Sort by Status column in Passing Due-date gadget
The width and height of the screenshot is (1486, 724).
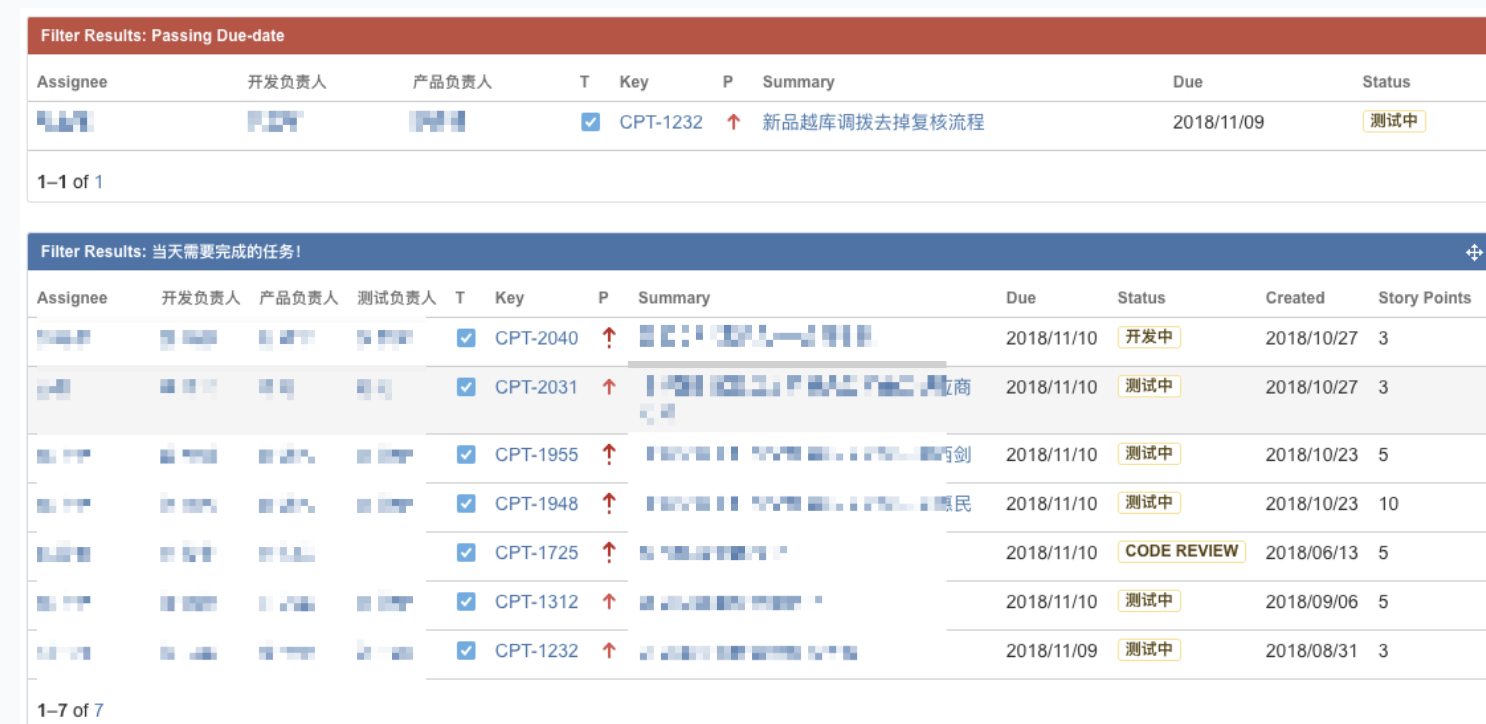coord(1386,82)
